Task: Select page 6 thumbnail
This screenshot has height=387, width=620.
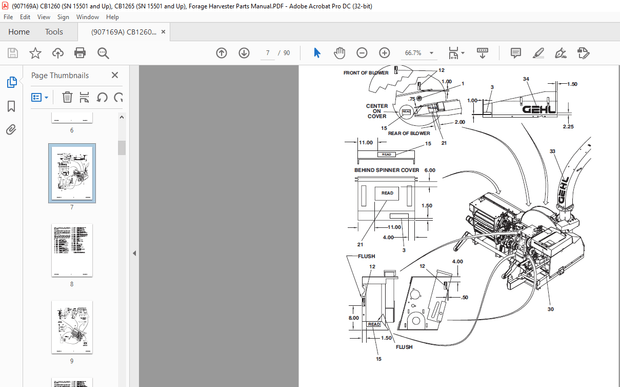Action: (x=72, y=118)
